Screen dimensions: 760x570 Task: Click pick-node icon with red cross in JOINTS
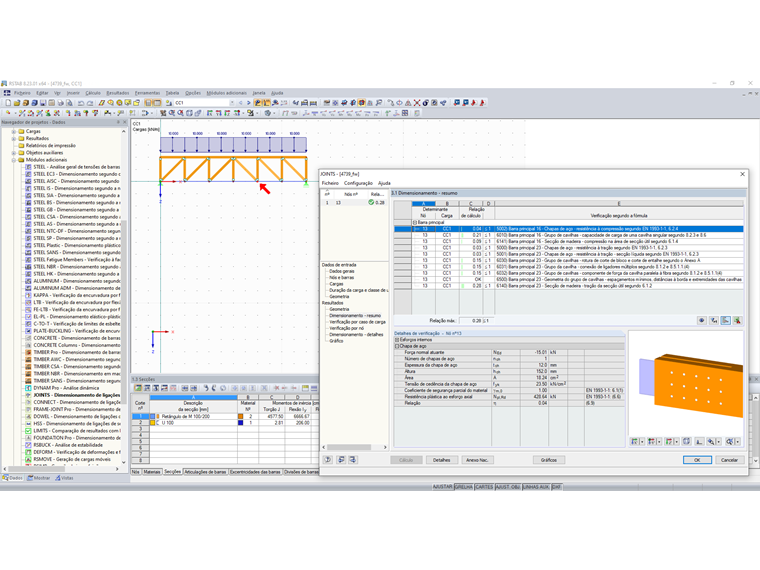[x=737, y=320]
